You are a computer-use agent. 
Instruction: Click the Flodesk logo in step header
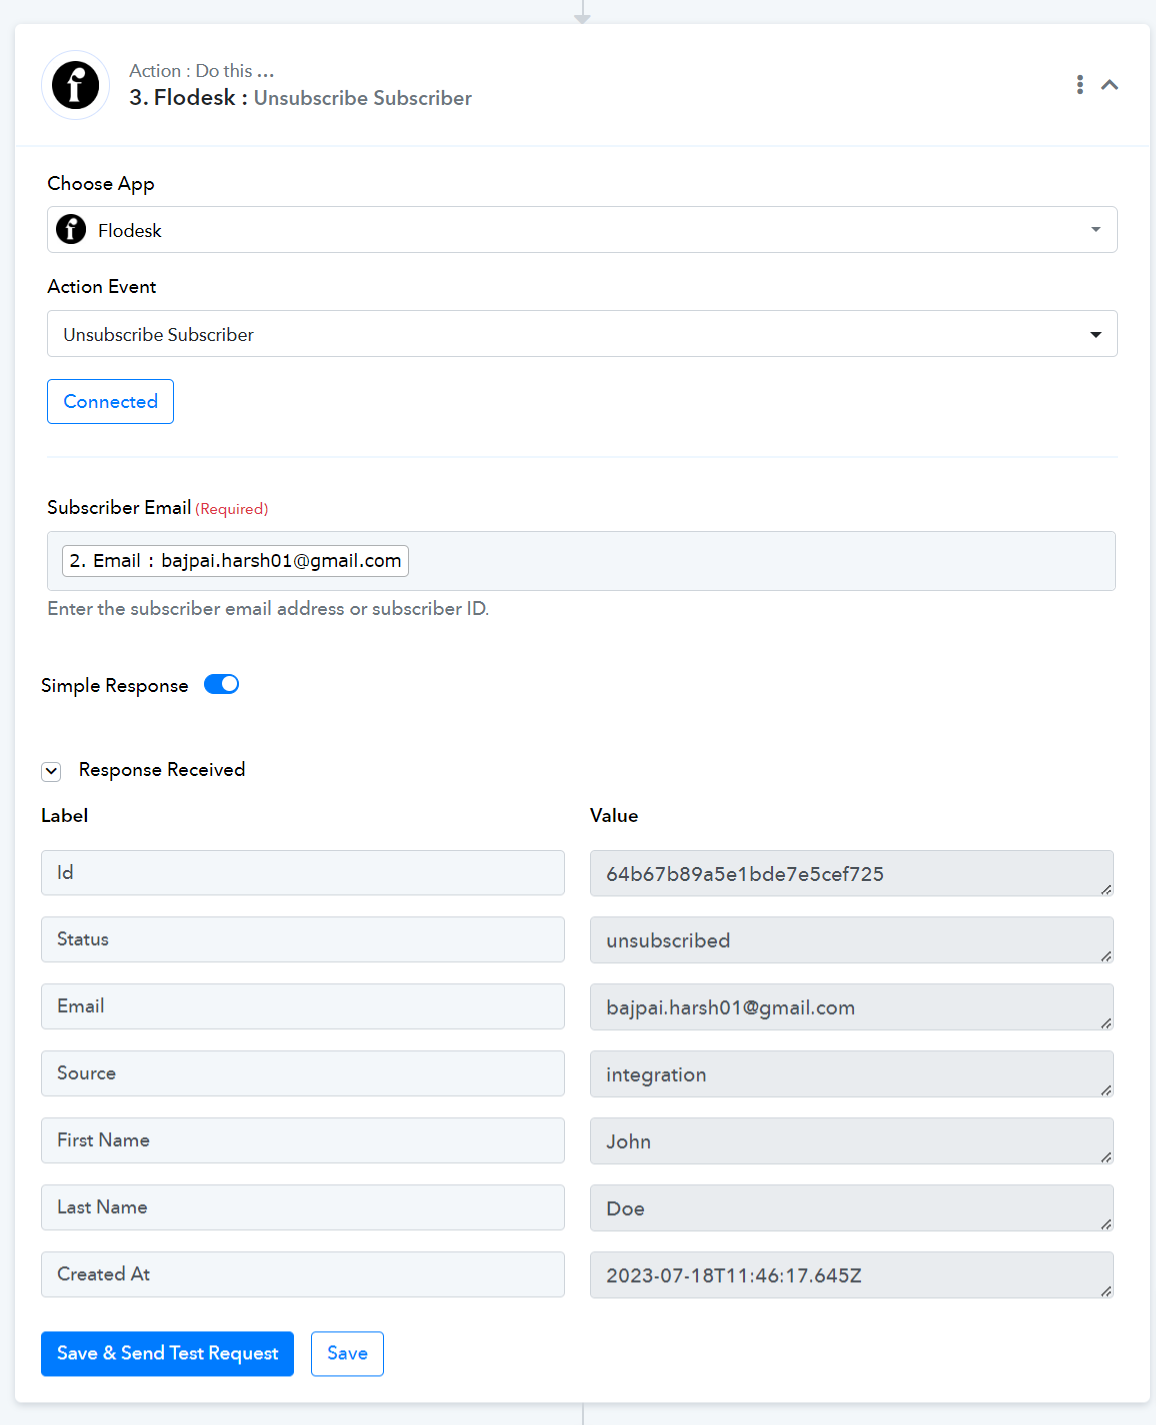click(x=76, y=85)
